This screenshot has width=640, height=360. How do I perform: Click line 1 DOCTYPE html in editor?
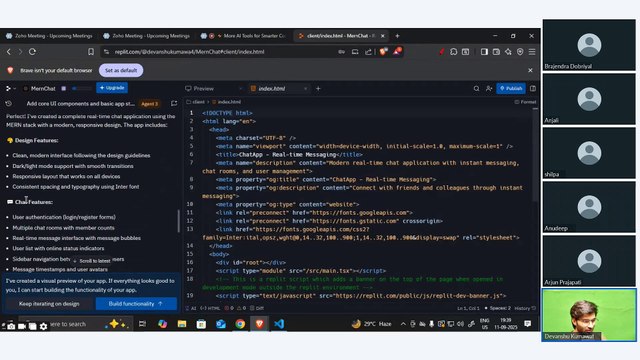[x=227, y=113]
